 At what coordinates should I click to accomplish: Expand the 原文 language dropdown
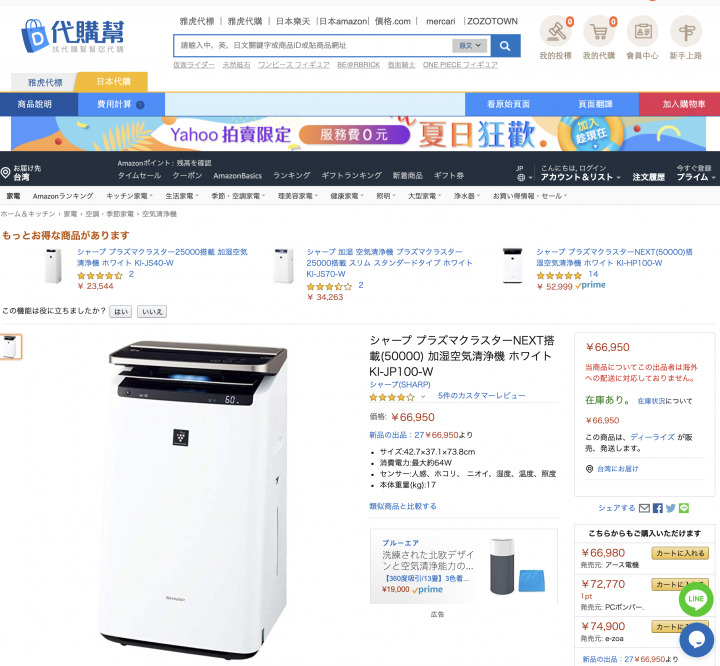(x=470, y=45)
